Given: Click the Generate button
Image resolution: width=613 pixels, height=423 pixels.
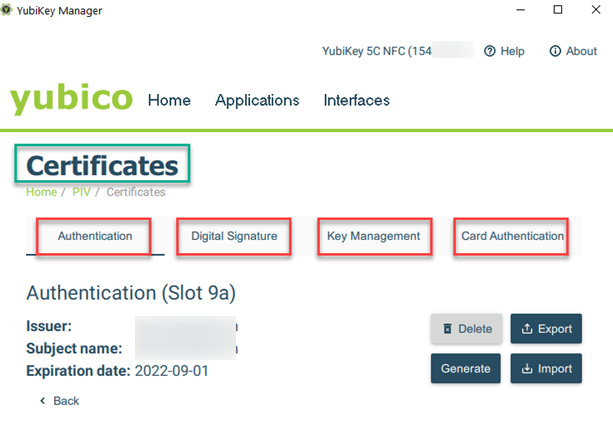Looking at the screenshot, I should [466, 369].
